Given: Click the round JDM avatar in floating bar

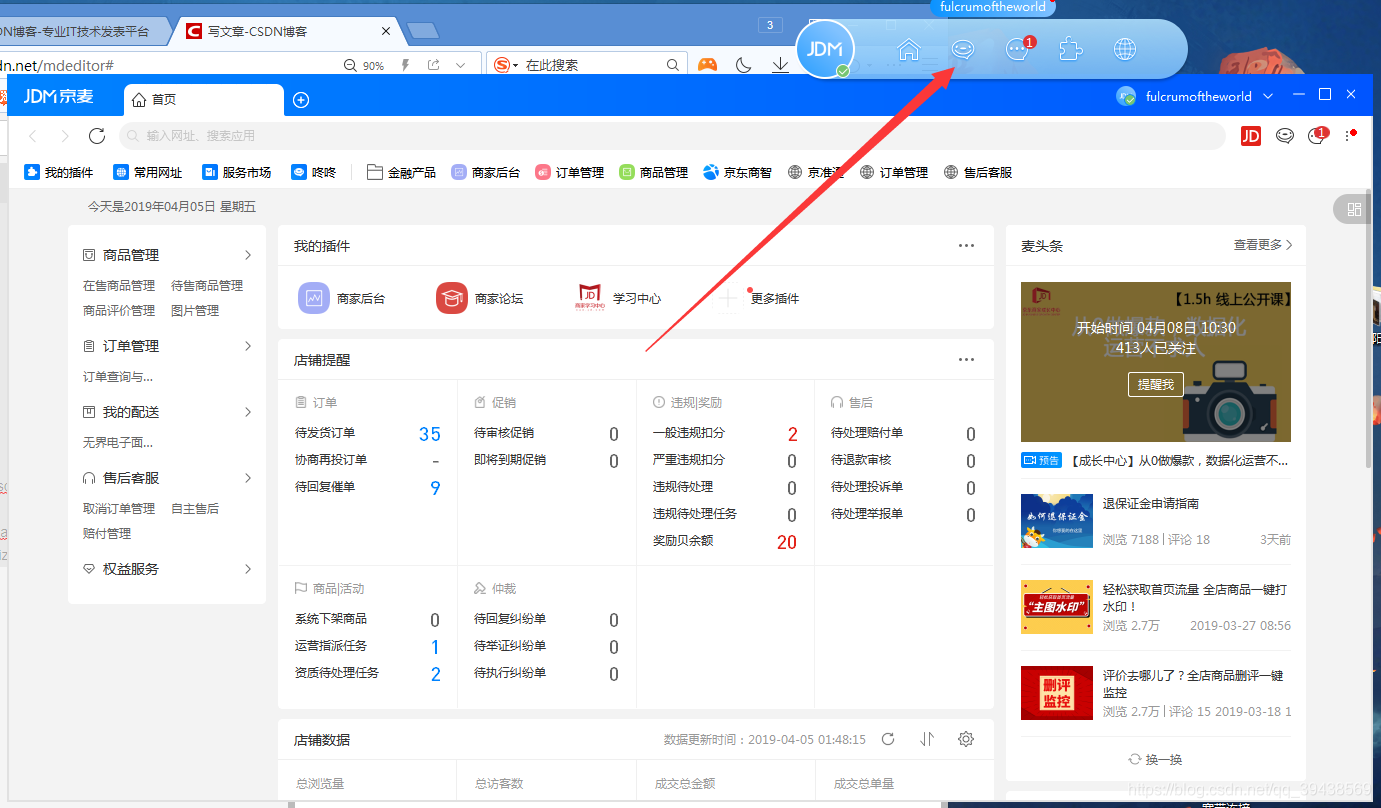Looking at the screenshot, I should [825, 48].
